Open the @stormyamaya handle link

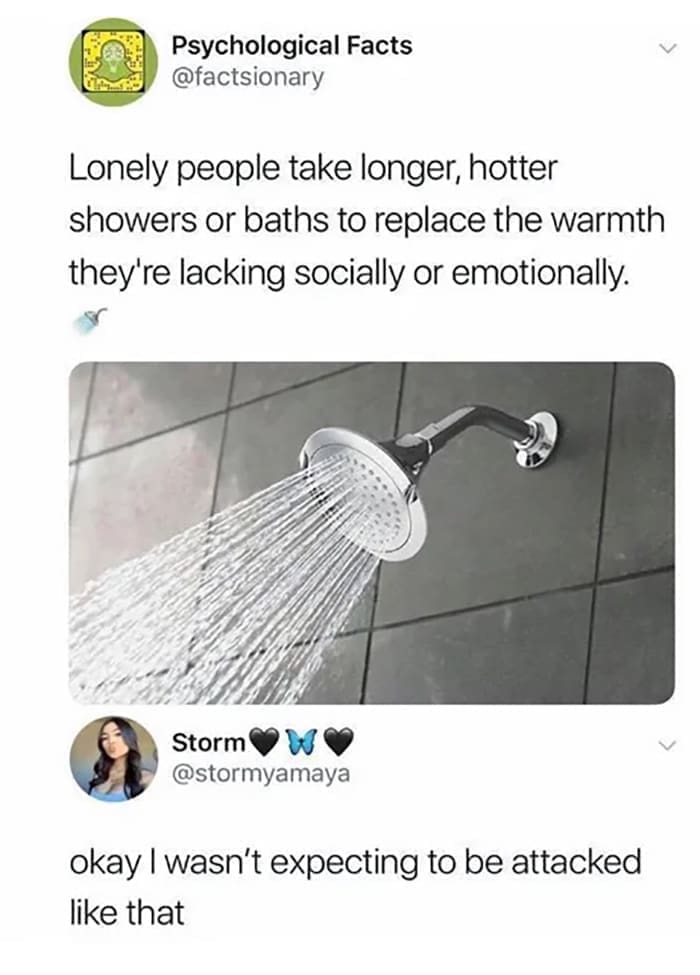point(260,774)
